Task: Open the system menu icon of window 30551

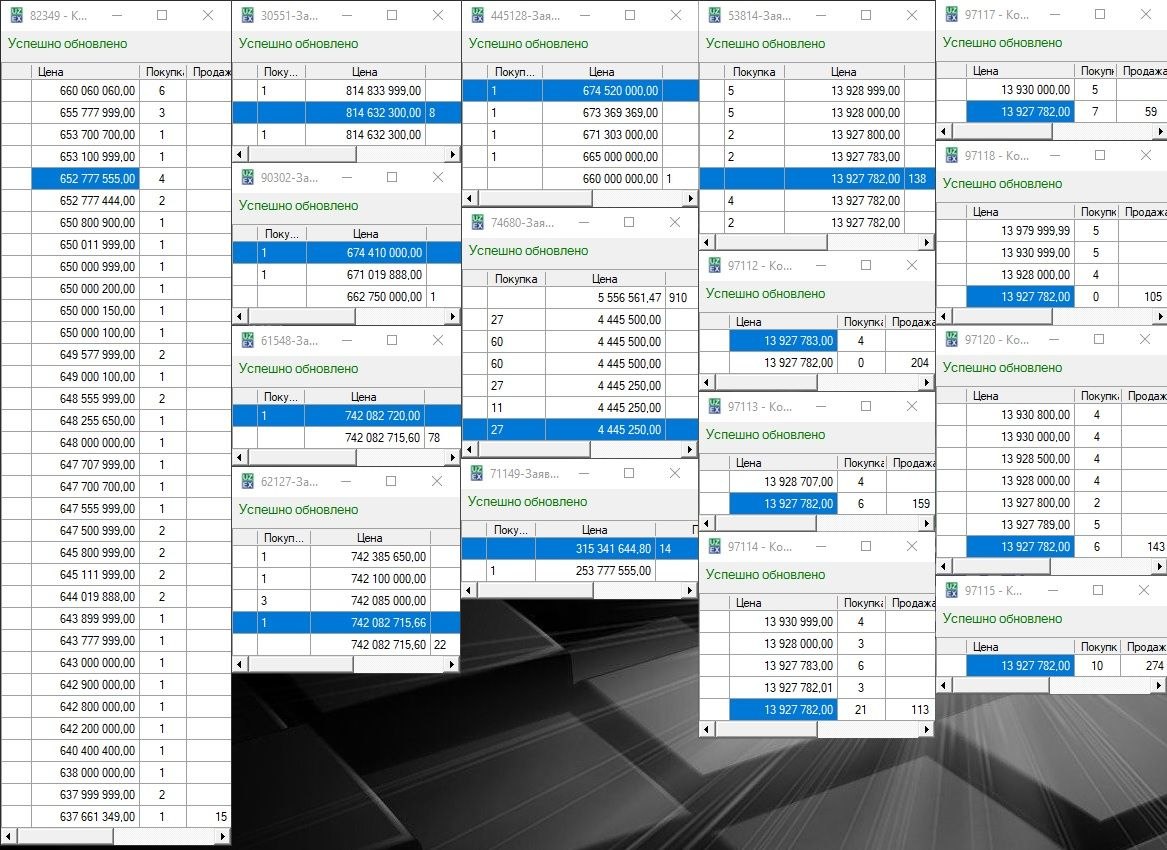Action: click(x=247, y=15)
